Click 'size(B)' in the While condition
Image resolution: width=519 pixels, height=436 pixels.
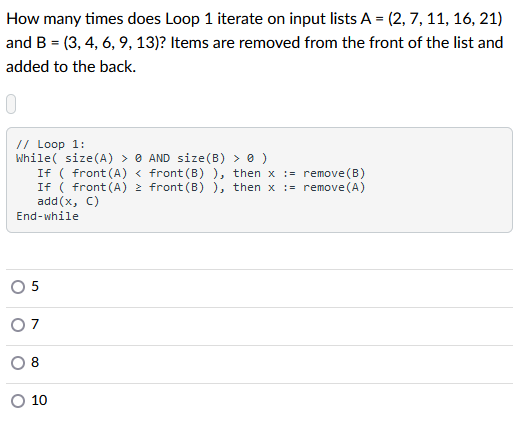(x=201, y=158)
